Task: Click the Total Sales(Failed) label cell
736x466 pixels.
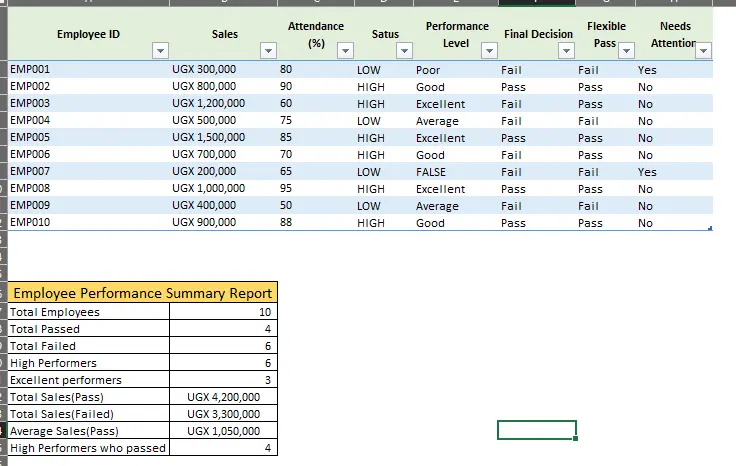Action: coord(89,414)
